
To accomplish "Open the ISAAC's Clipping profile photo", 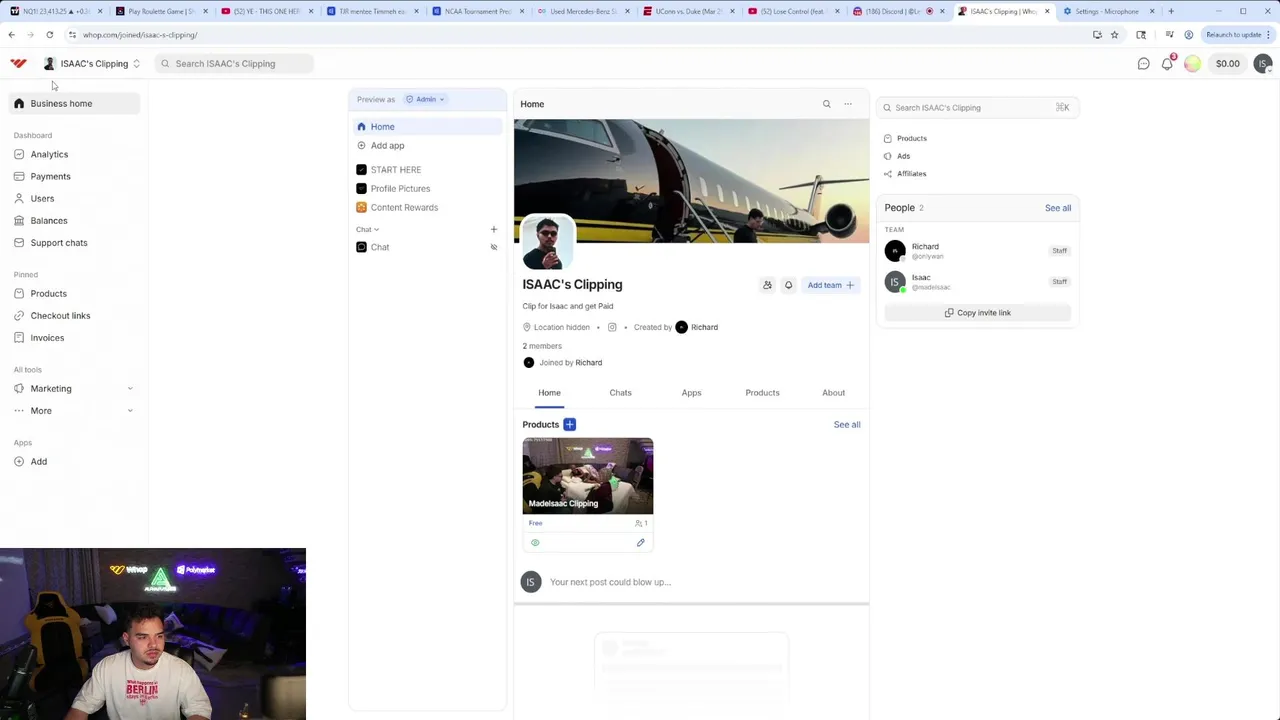I will tap(547, 243).
